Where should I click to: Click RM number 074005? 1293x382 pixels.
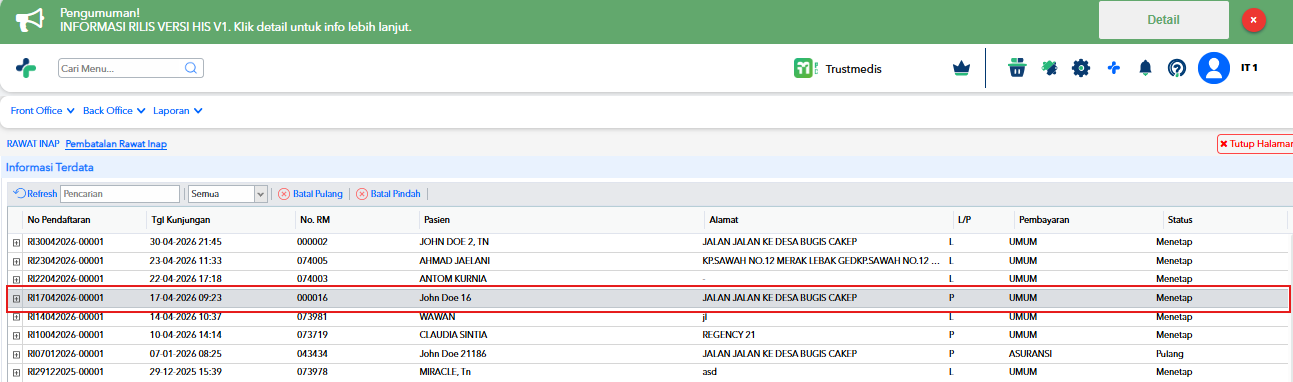point(312,261)
